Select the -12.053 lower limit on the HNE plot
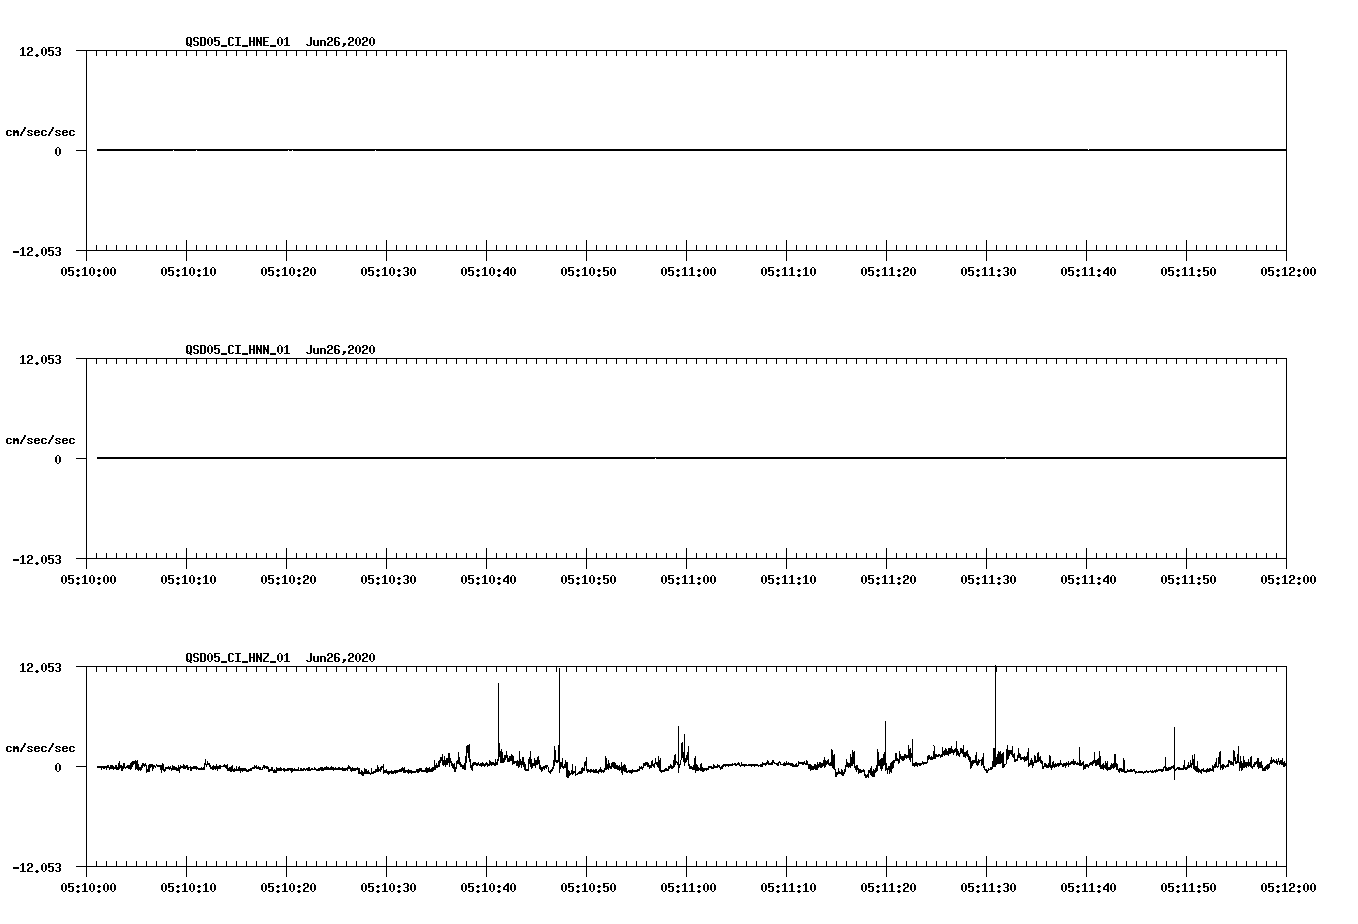1358x924 pixels. coord(37,251)
